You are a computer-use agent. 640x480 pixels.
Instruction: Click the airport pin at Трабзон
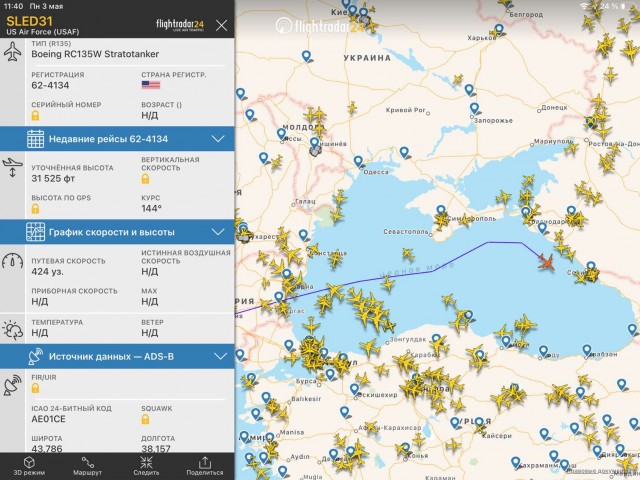click(587, 350)
